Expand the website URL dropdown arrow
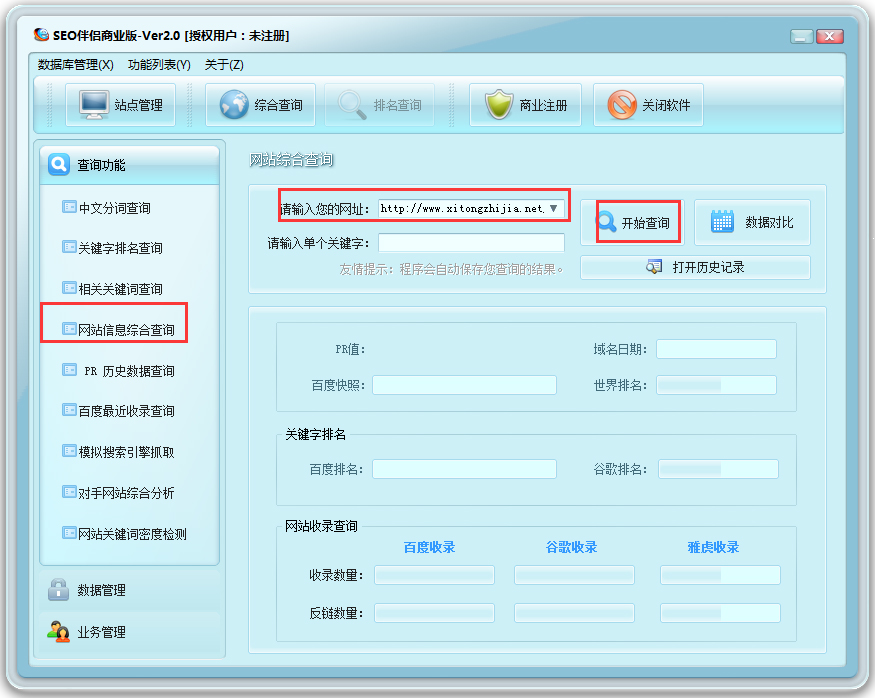Screen dimensions: 875x698 click(x=554, y=209)
